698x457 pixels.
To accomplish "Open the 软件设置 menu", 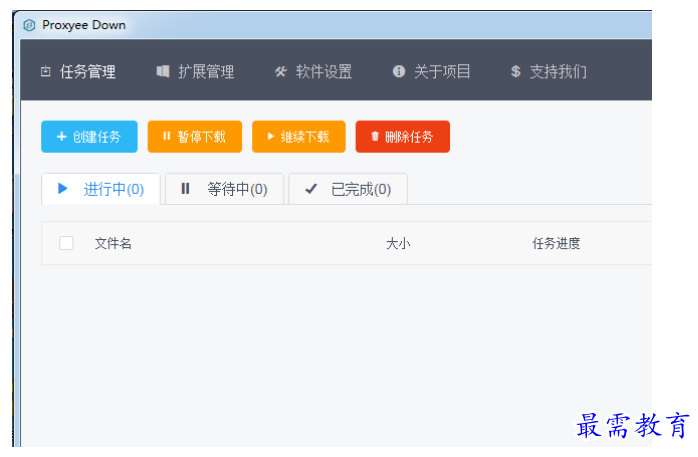I will pos(313,71).
